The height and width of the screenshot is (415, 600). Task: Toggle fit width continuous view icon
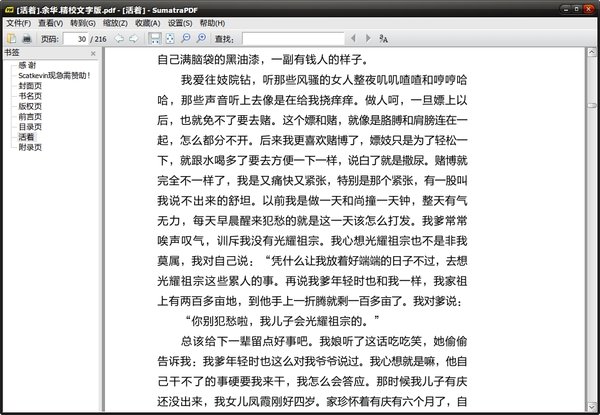pyautogui.click(x=155, y=38)
